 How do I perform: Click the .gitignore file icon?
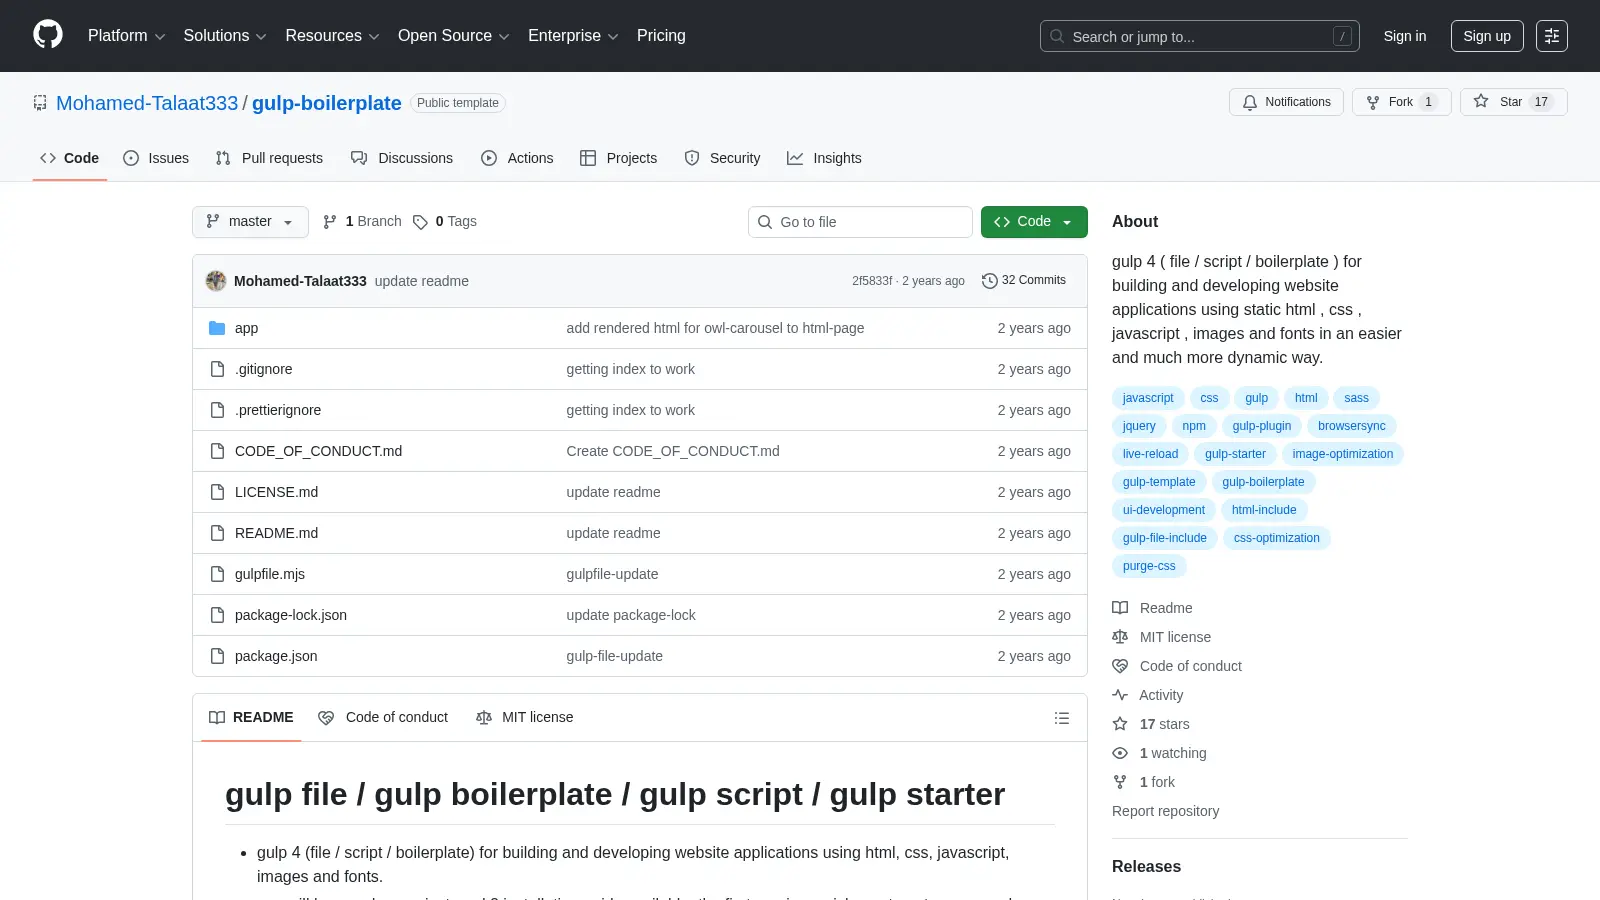(x=217, y=369)
